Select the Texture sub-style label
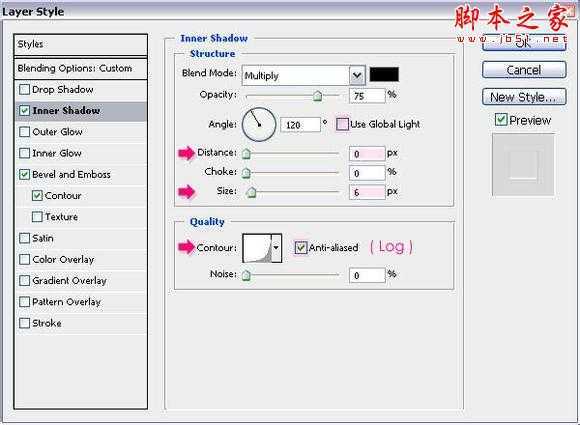 61,217
